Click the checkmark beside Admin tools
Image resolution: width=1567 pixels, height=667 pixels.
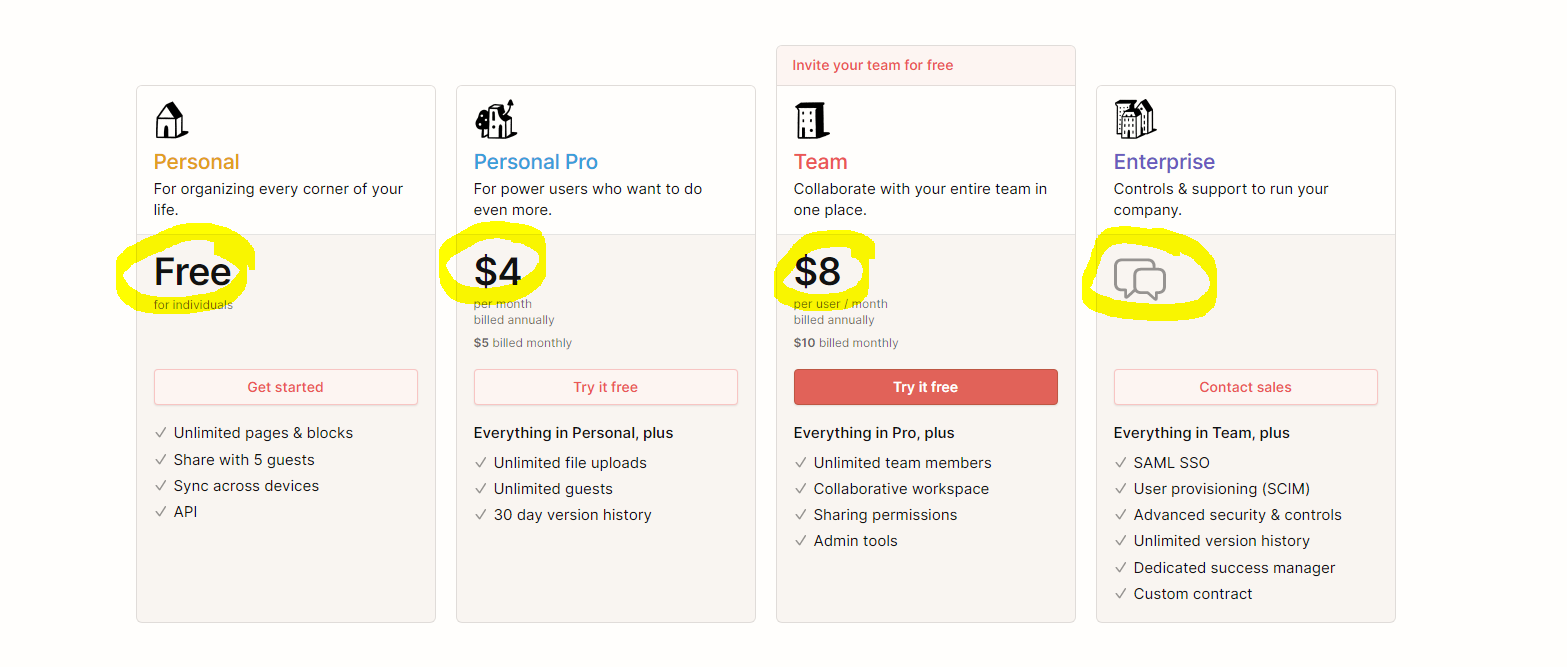click(801, 541)
